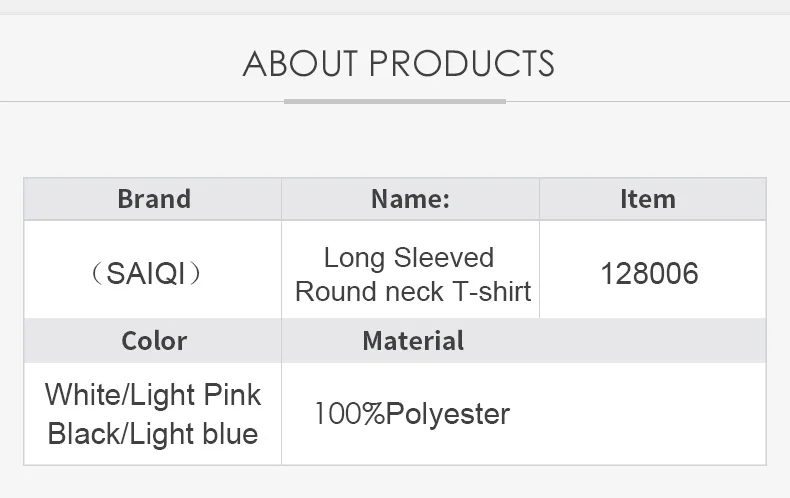Click the word PRODUCTS in the title

461,63
